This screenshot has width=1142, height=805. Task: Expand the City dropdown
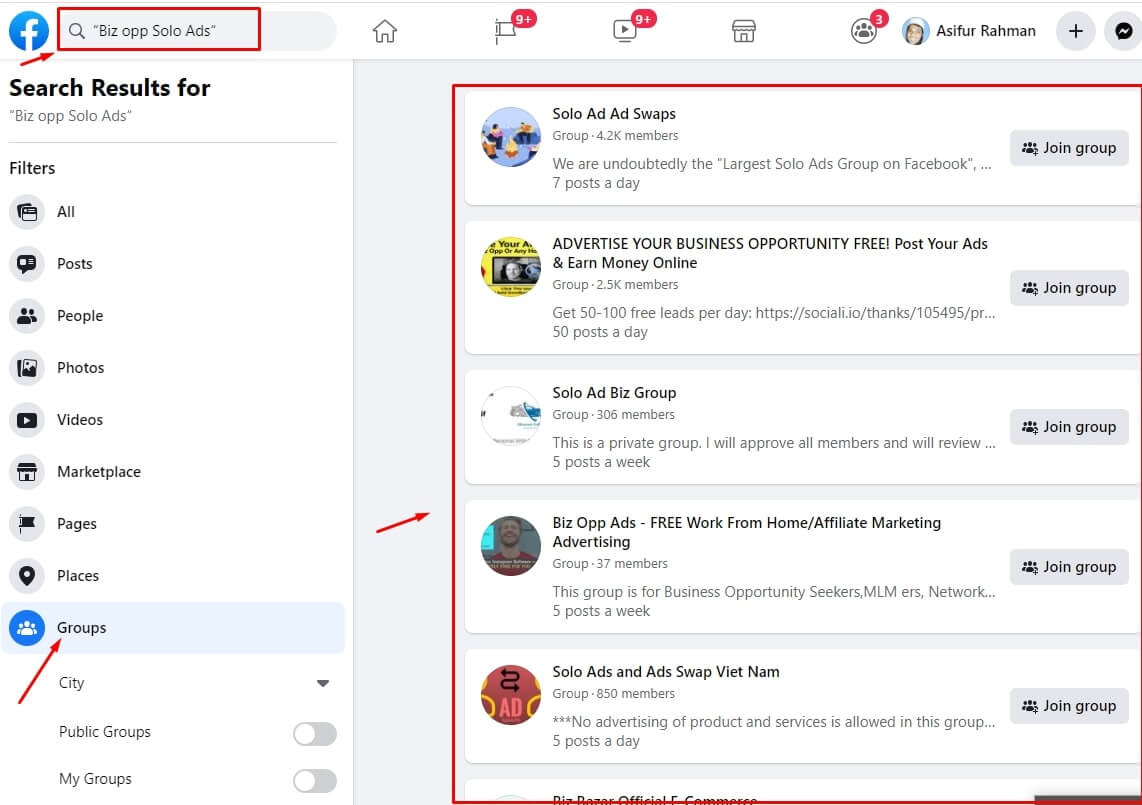[x=322, y=682]
